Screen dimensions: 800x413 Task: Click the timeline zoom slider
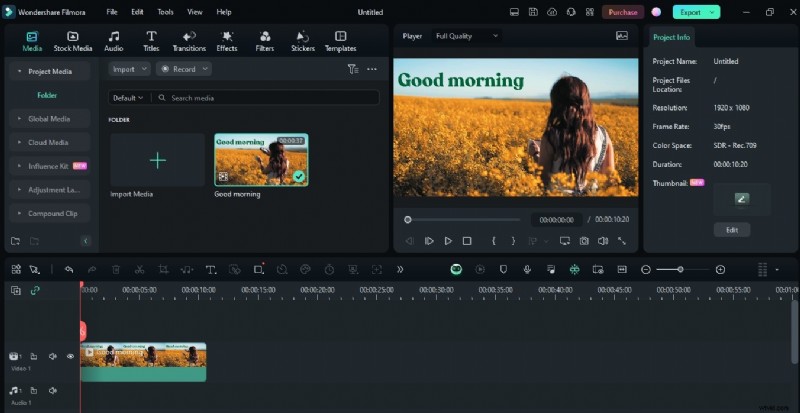(681, 269)
